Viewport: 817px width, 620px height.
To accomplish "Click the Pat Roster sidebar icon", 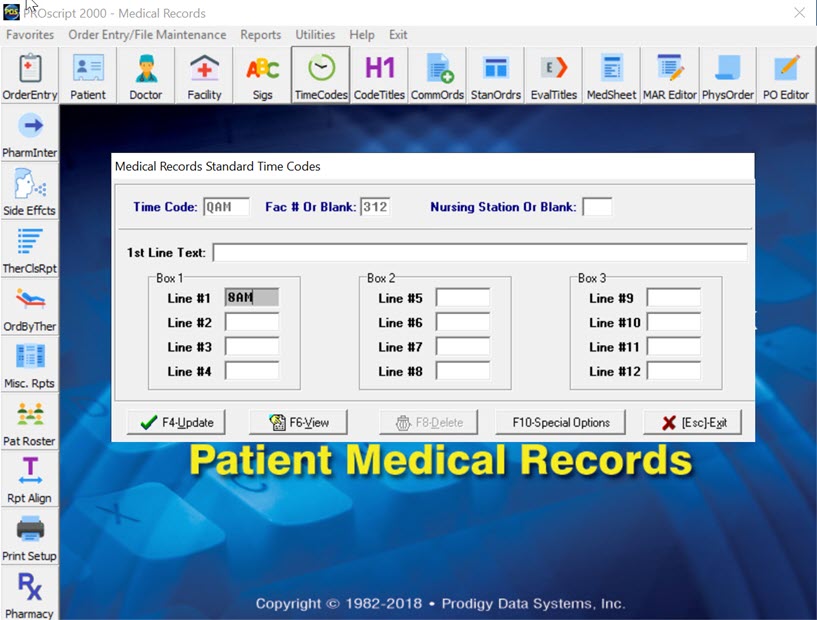I will 29,421.
